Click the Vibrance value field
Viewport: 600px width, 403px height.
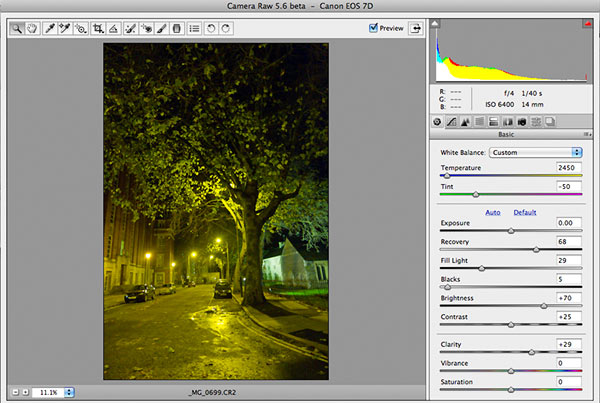(x=569, y=363)
